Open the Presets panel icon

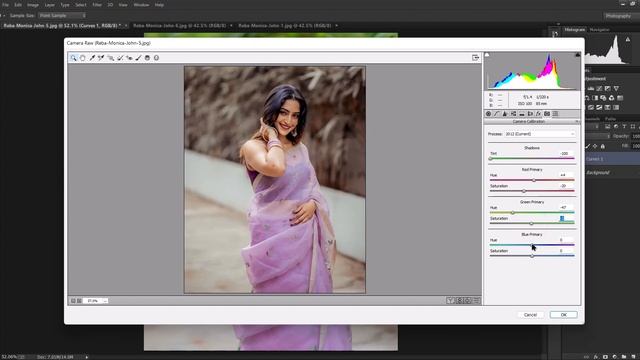click(555, 114)
